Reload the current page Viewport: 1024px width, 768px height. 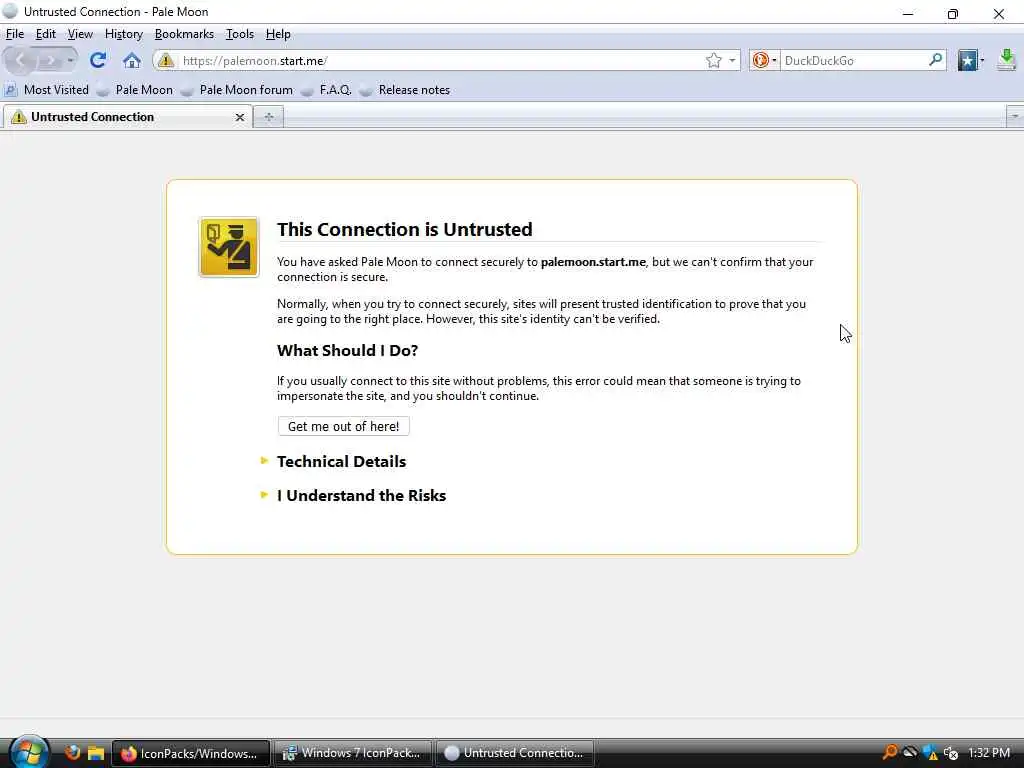pyautogui.click(x=99, y=61)
